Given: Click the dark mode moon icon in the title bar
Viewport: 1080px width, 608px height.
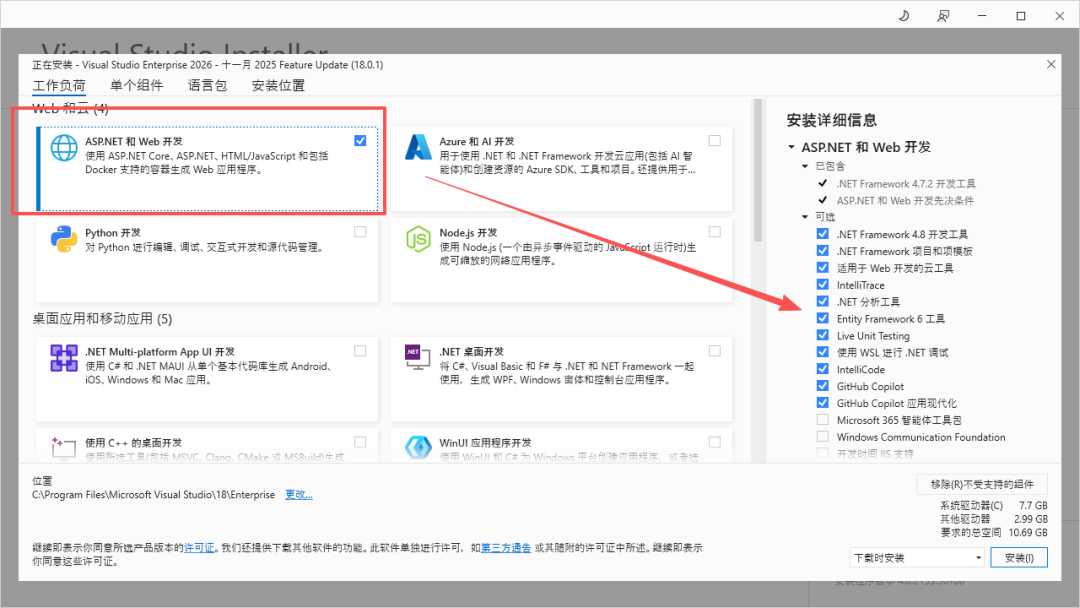Looking at the screenshot, I should [x=903, y=15].
